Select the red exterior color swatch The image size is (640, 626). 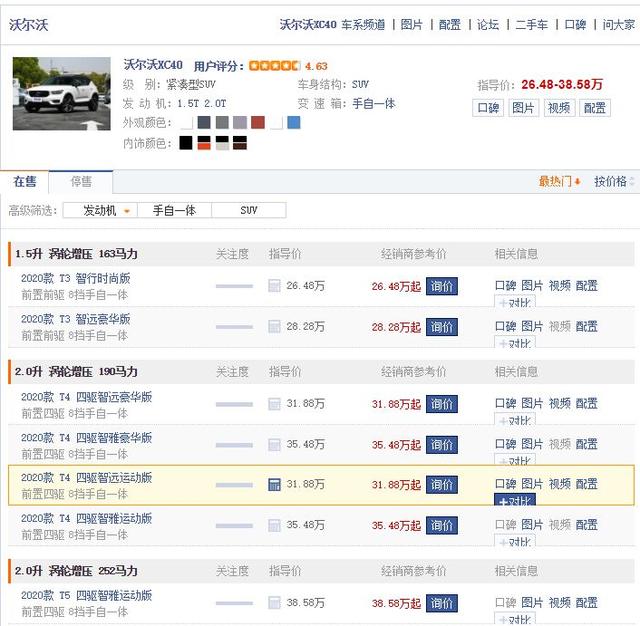[x=258, y=122]
